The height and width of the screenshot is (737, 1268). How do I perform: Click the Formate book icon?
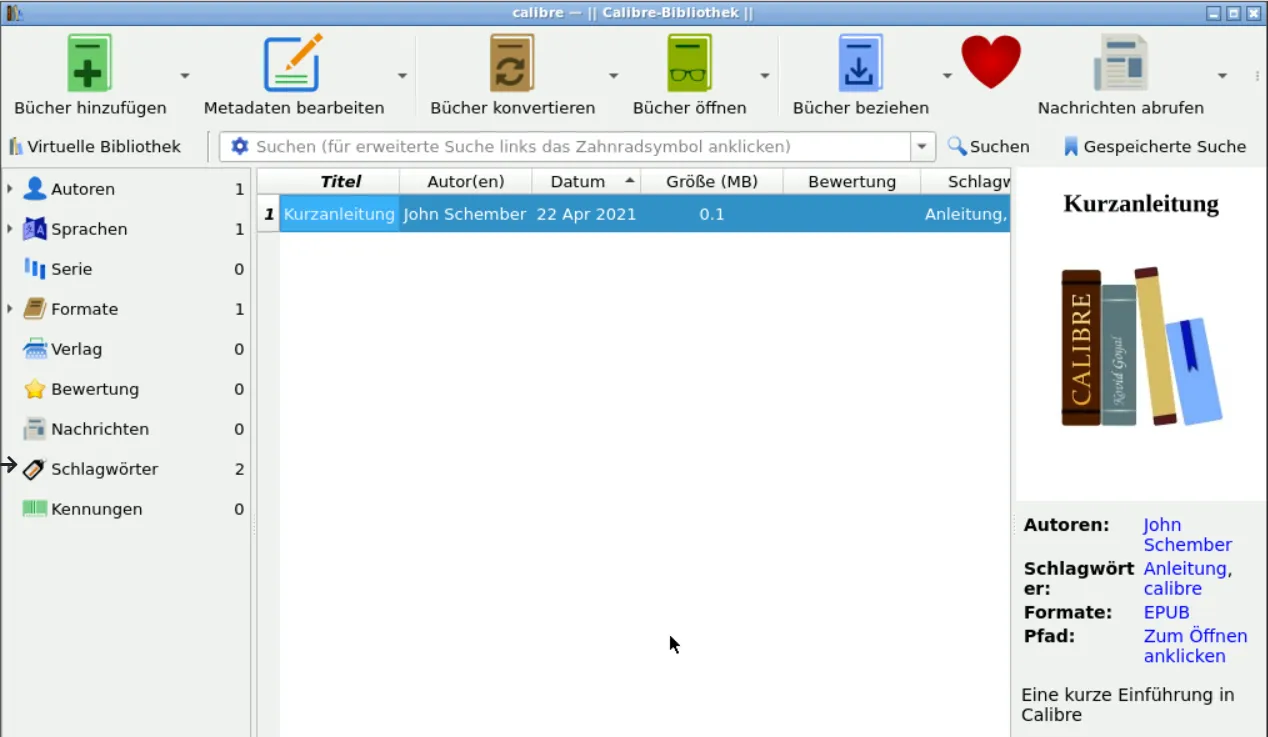point(35,309)
